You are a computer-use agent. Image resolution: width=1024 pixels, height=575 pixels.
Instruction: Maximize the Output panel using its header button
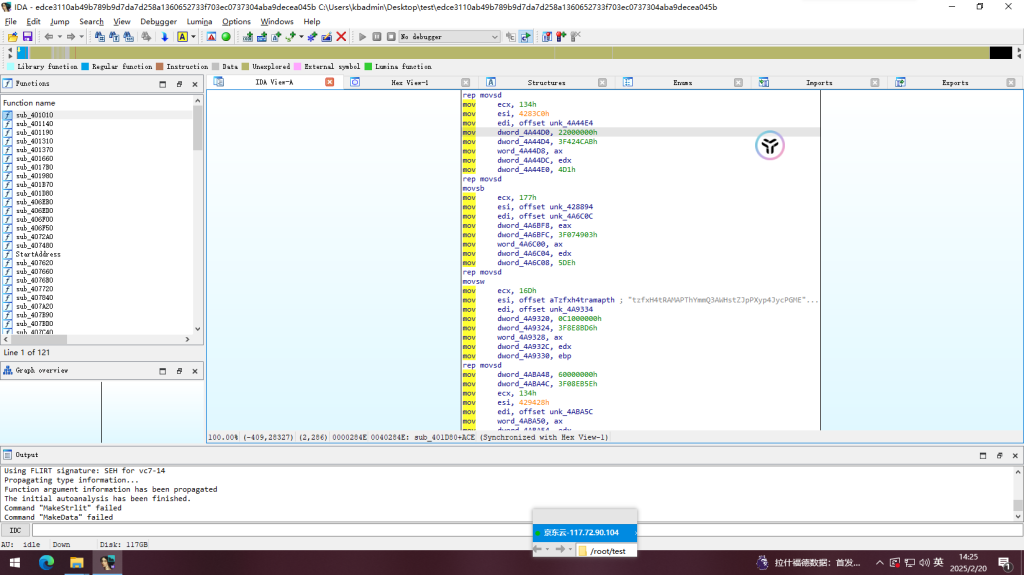pyautogui.click(x=983, y=455)
